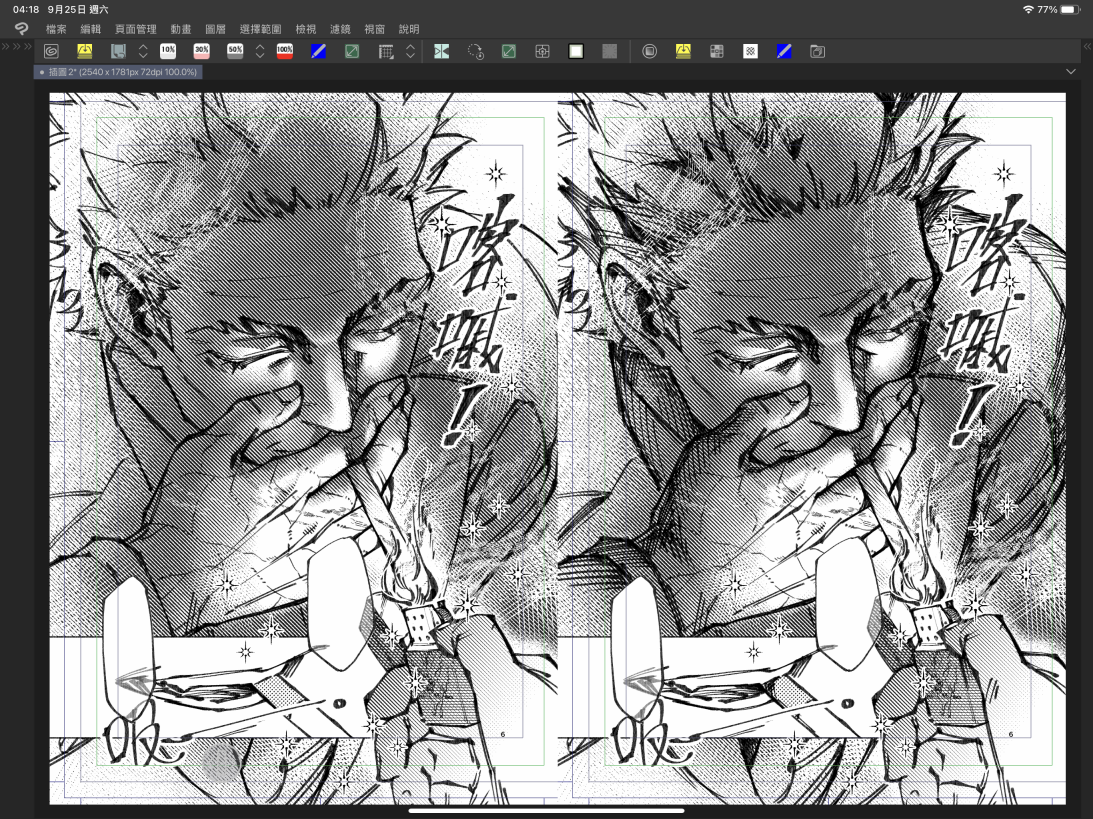Expand the leftmost collapsed panel chevron
Image resolution: width=1093 pixels, height=819 pixels.
coord(6,46)
